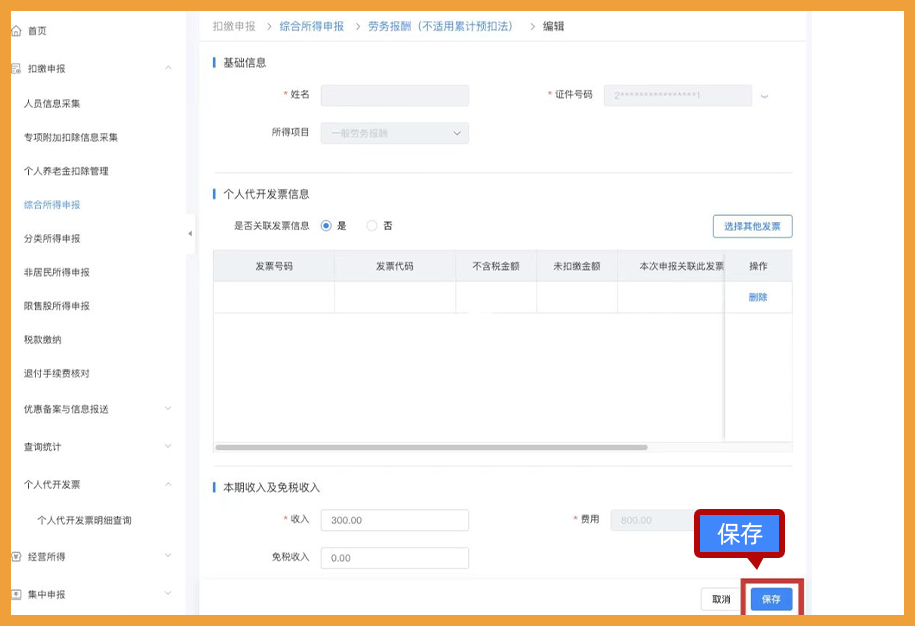Click the 扣缴申报 sidebar icon

[x=14, y=68]
